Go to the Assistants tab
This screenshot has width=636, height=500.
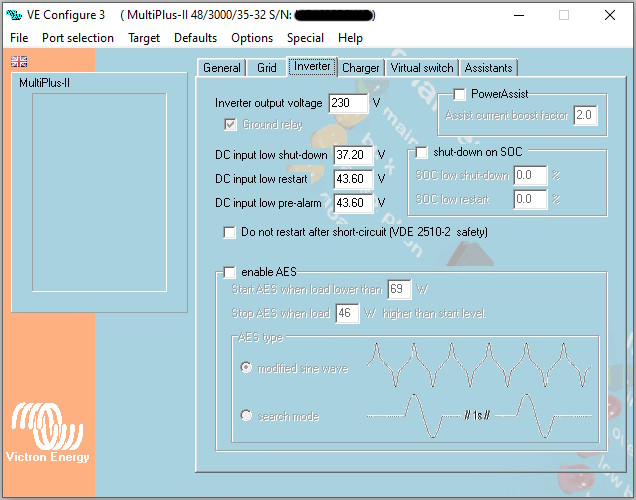[x=488, y=68]
